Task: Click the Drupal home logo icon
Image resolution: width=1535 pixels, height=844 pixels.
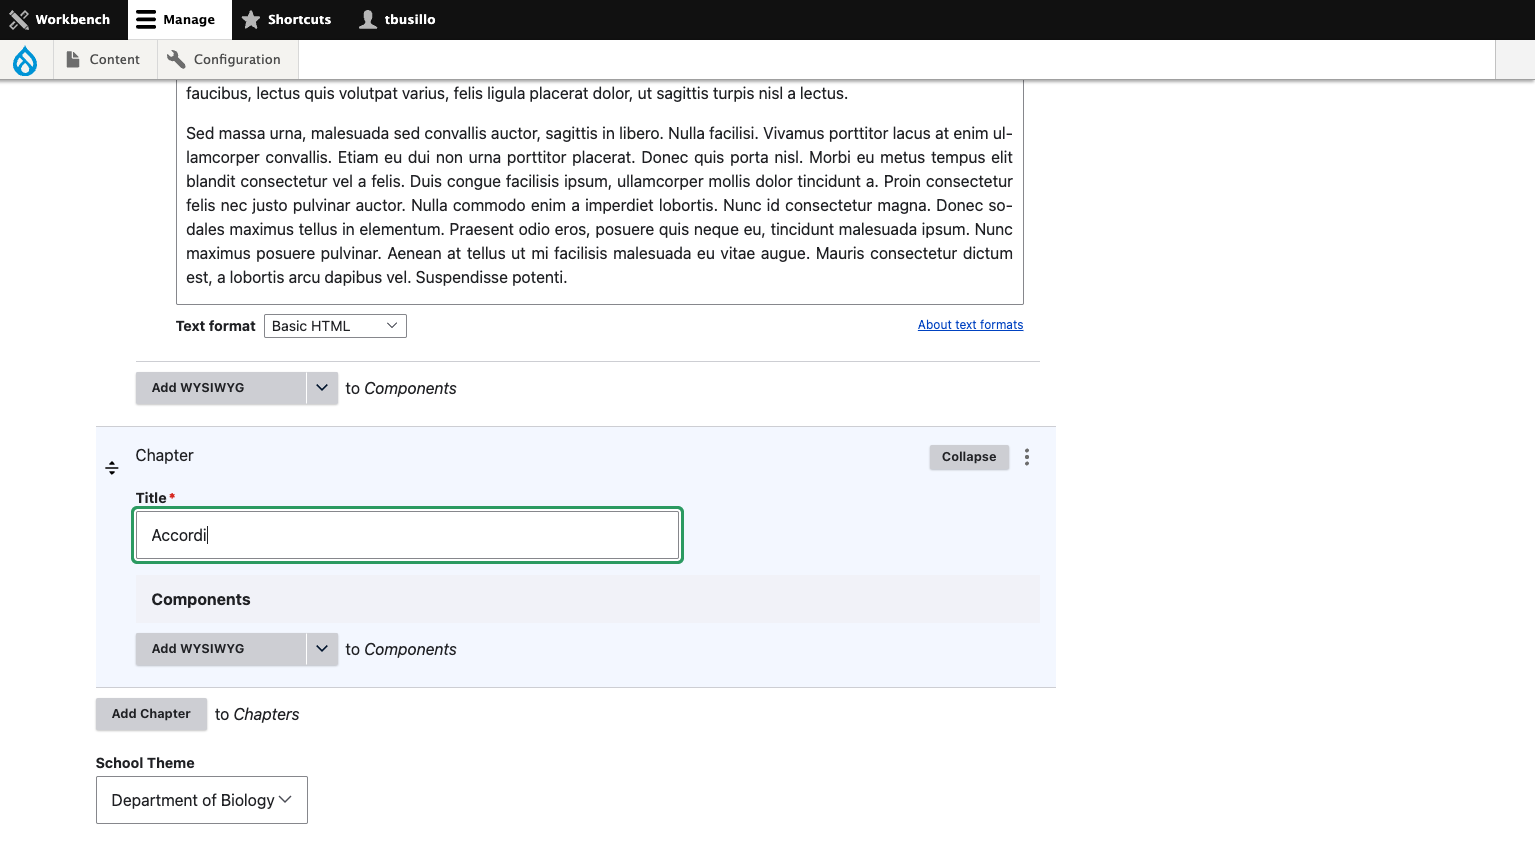Action: [25, 61]
